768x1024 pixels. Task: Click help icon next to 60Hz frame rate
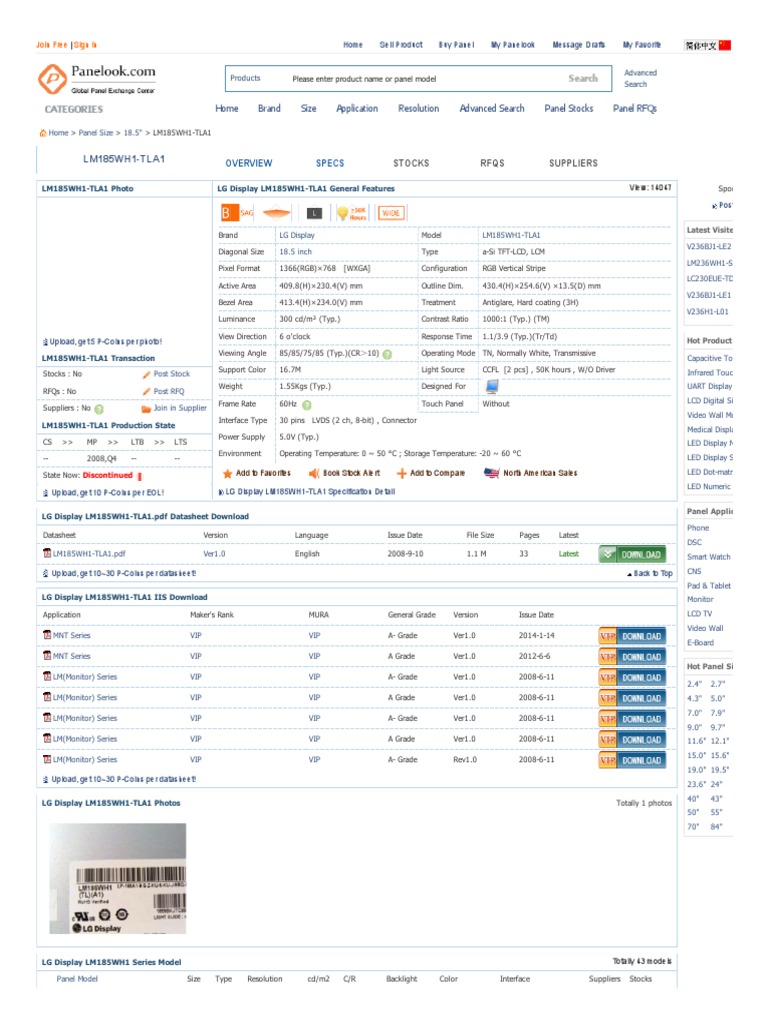tap(307, 405)
